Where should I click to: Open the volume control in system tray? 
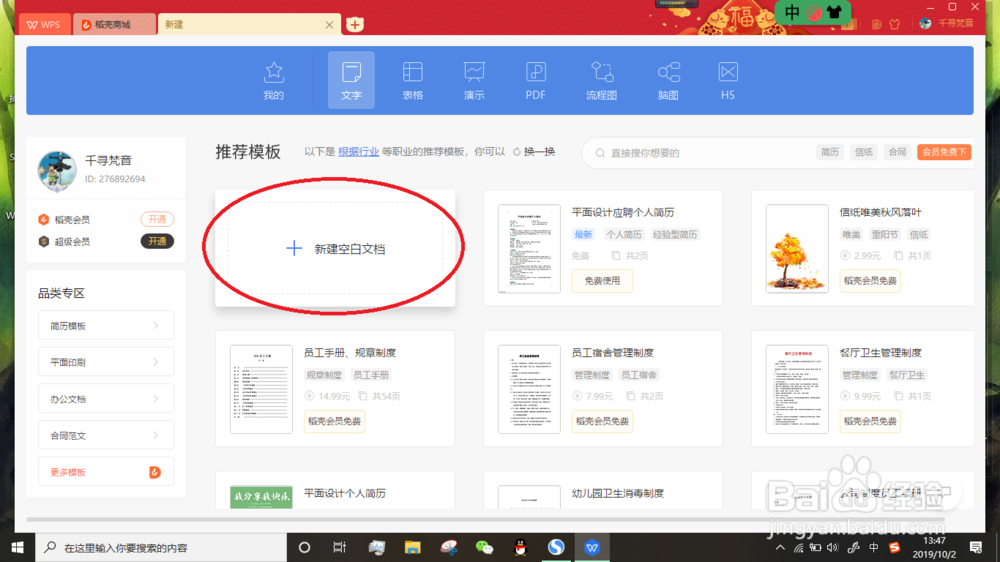pos(832,547)
